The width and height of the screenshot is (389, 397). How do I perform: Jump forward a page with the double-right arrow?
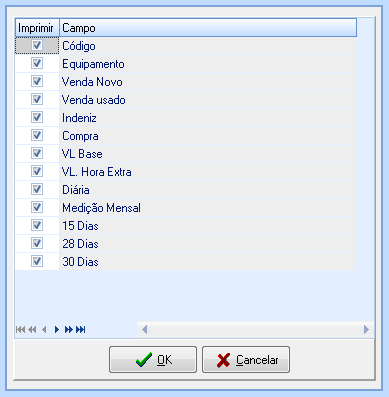[69, 330]
